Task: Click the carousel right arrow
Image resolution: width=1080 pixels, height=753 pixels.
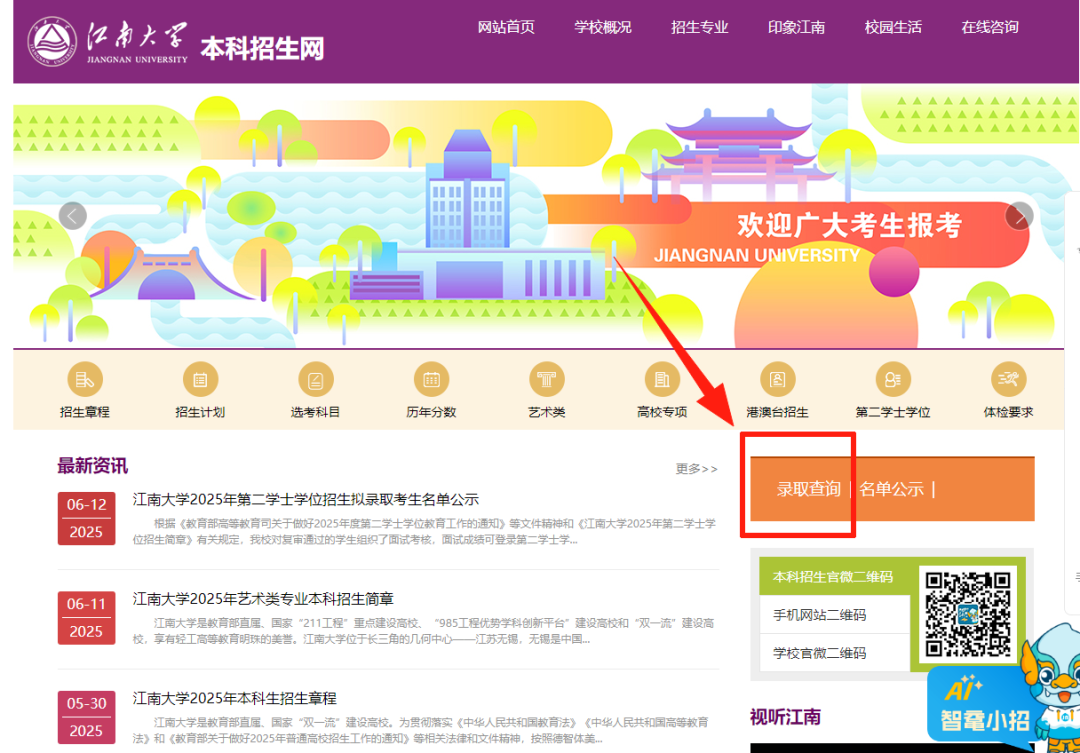Action: click(x=1019, y=215)
